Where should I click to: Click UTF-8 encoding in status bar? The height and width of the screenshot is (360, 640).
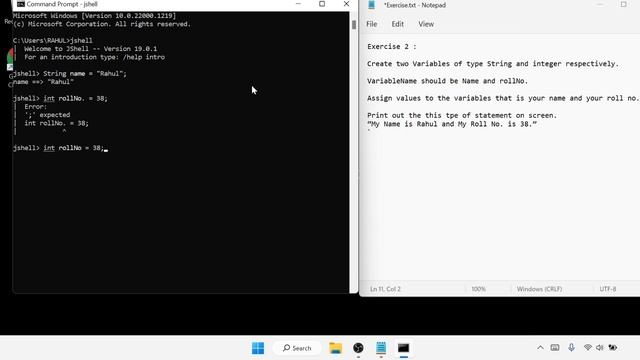point(608,289)
